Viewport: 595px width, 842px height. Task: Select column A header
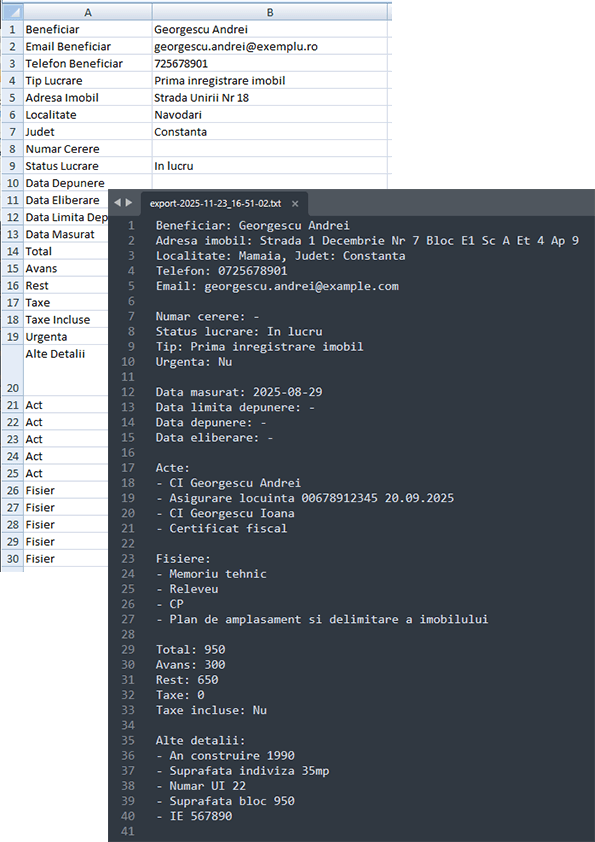point(88,12)
